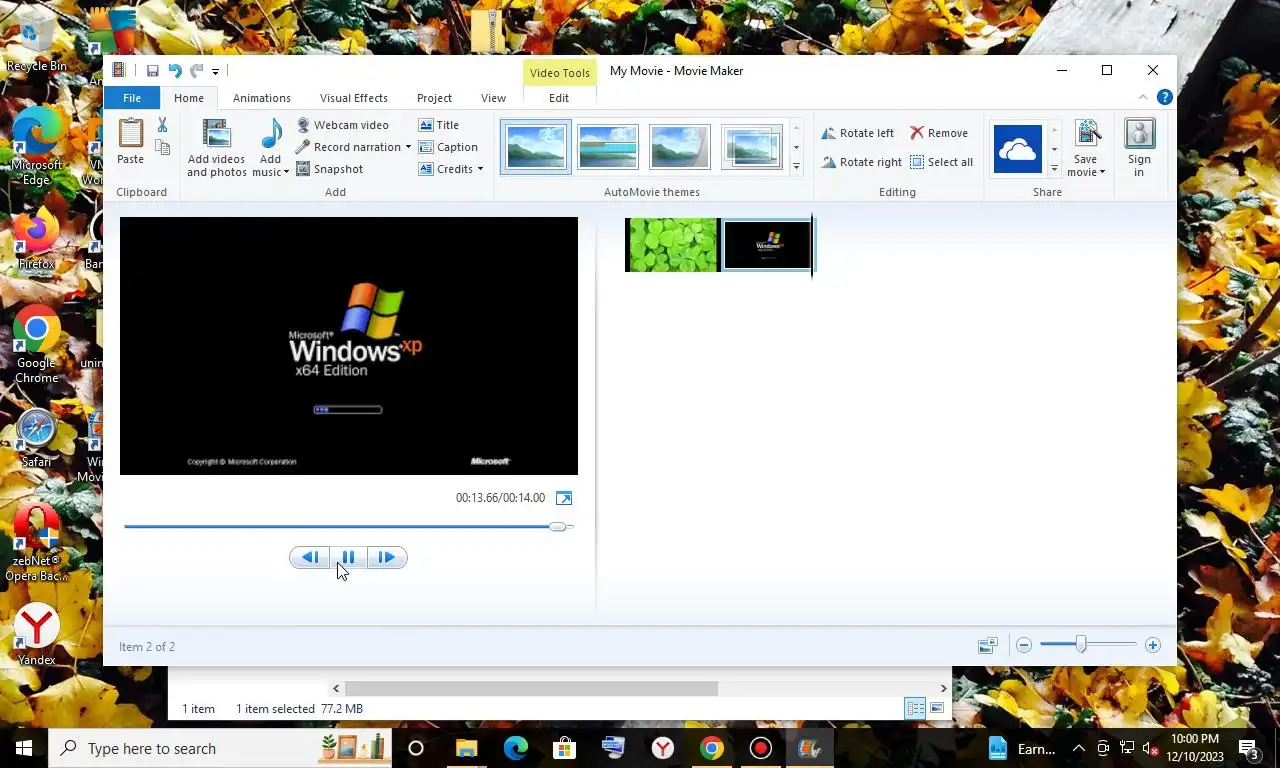Open Customize Quick Access Toolbar dropdown
Screen dimensions: 1280x768
215,72
